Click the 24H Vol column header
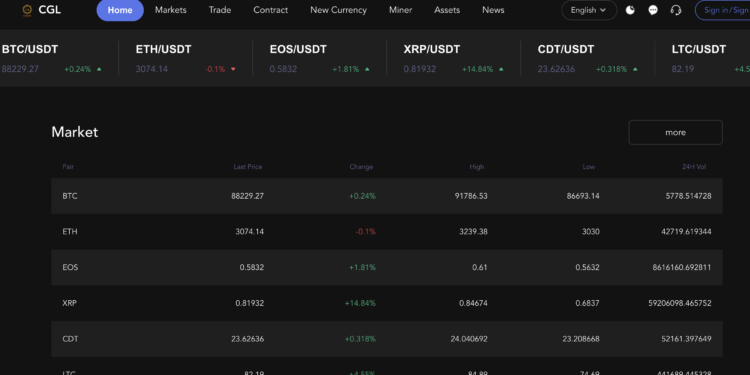This screenshot has height=375, width=750. 694,167
